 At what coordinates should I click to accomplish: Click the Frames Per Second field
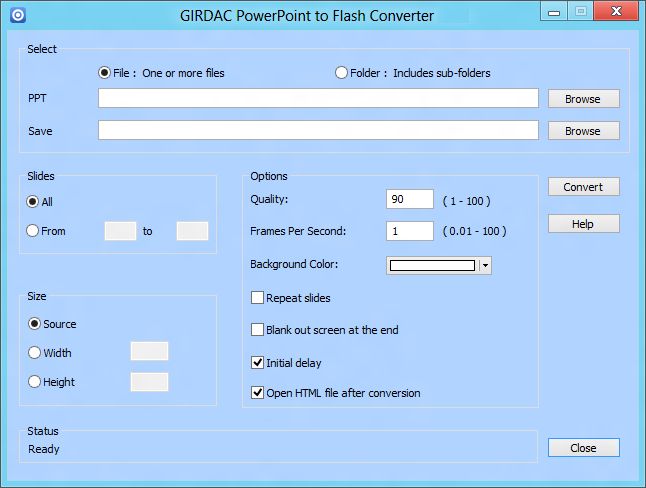click(410, 231)
